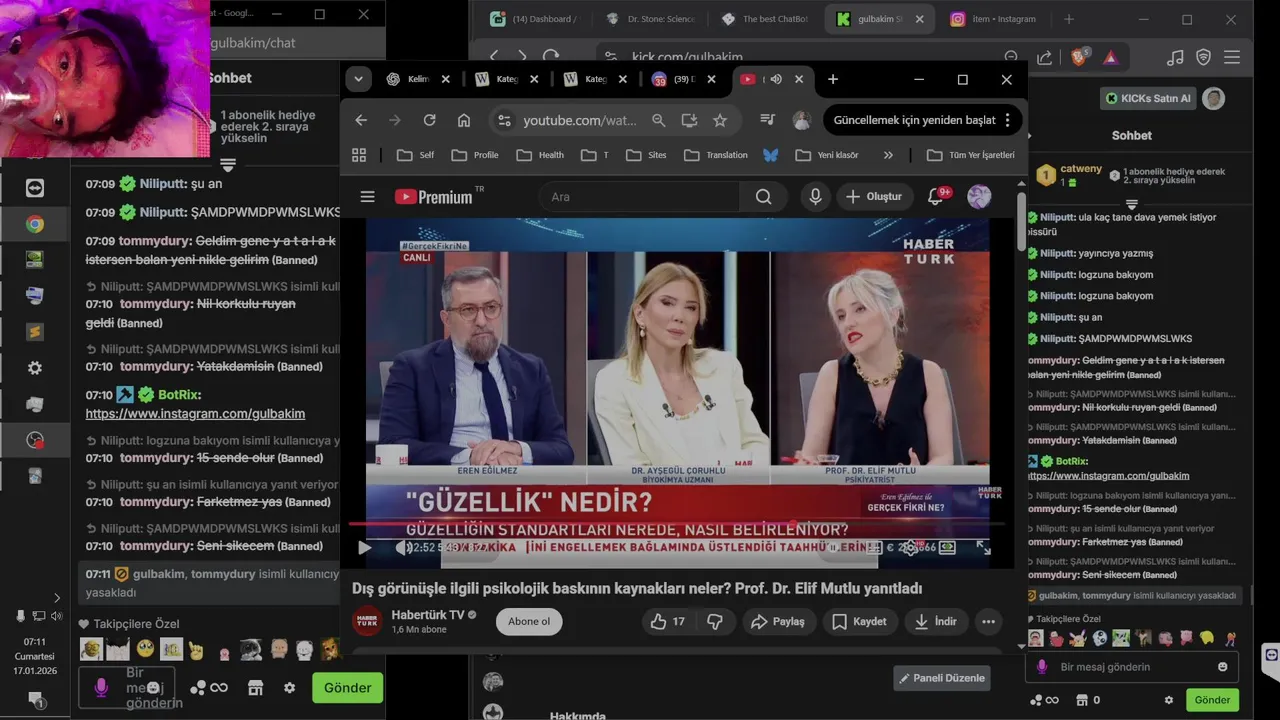Open the Habertürk TV channel avatar
This screenshot has height=720, width=1280.
367,621
